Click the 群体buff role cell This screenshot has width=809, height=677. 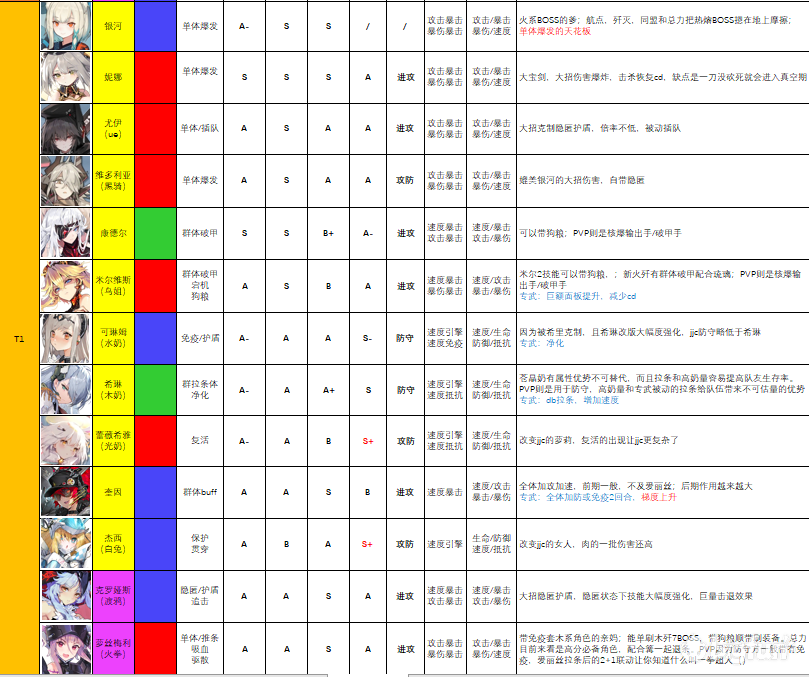[x=200, y=492]
